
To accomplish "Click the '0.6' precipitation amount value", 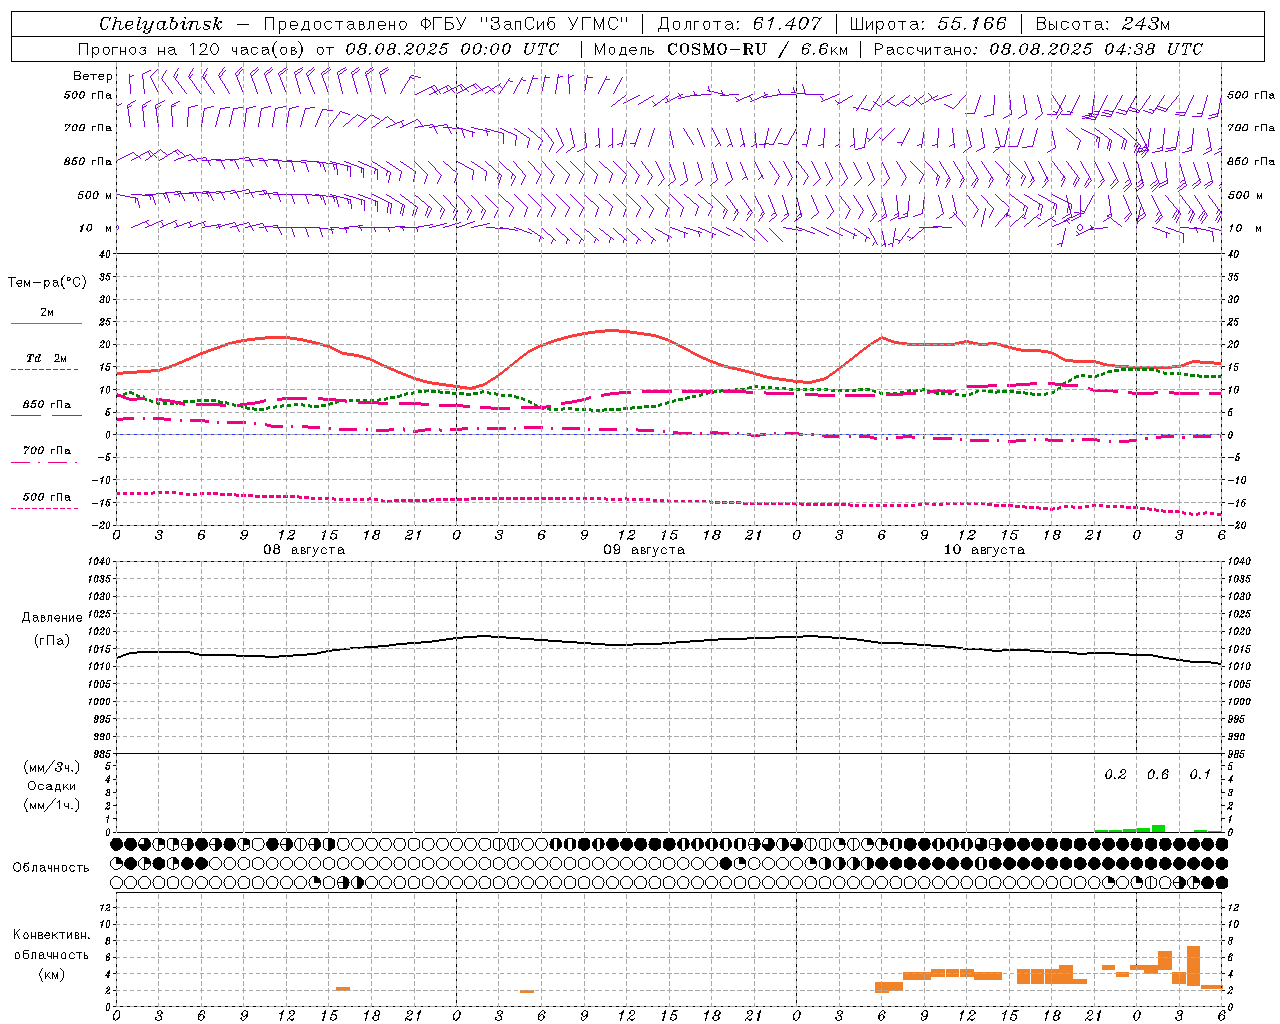I will (x=1158, y=775).
